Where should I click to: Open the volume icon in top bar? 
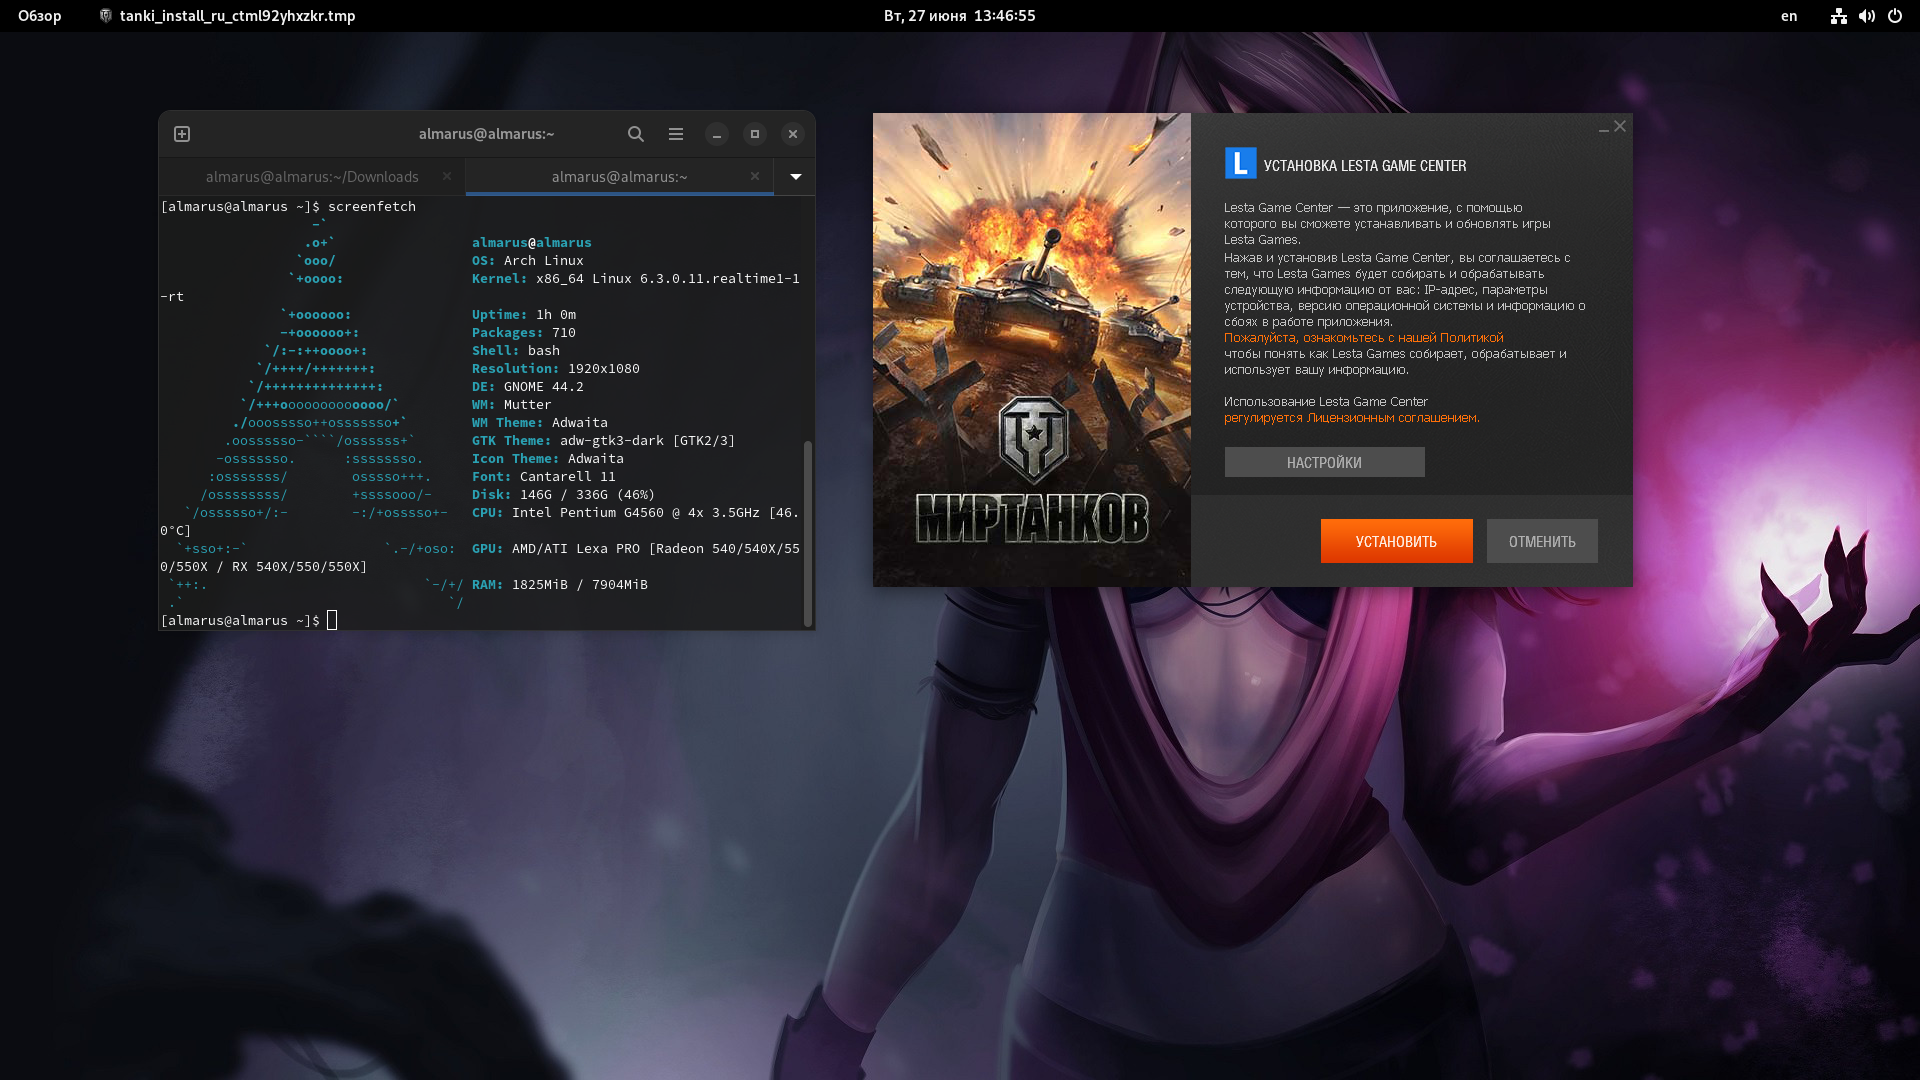coord(1867,16)
